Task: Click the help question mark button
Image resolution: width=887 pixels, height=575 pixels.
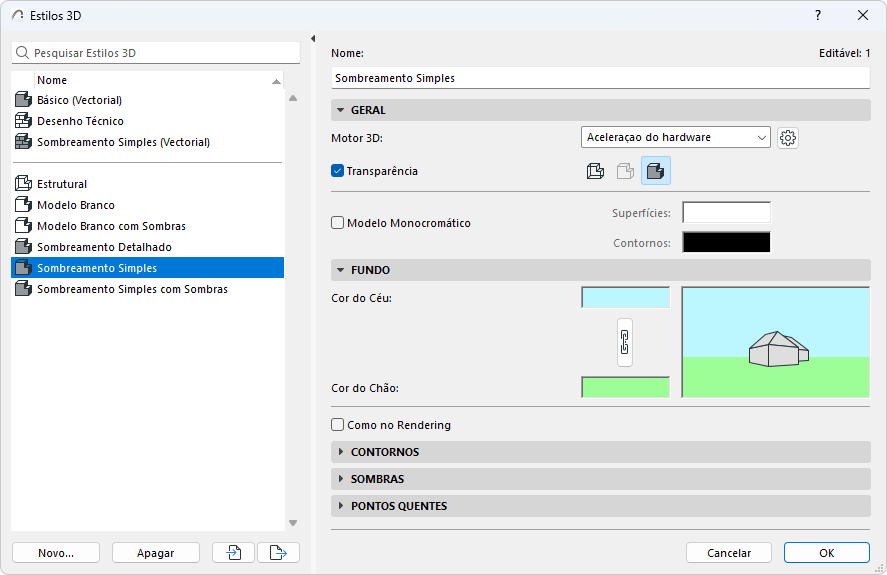Action: [x=817, y=15]
